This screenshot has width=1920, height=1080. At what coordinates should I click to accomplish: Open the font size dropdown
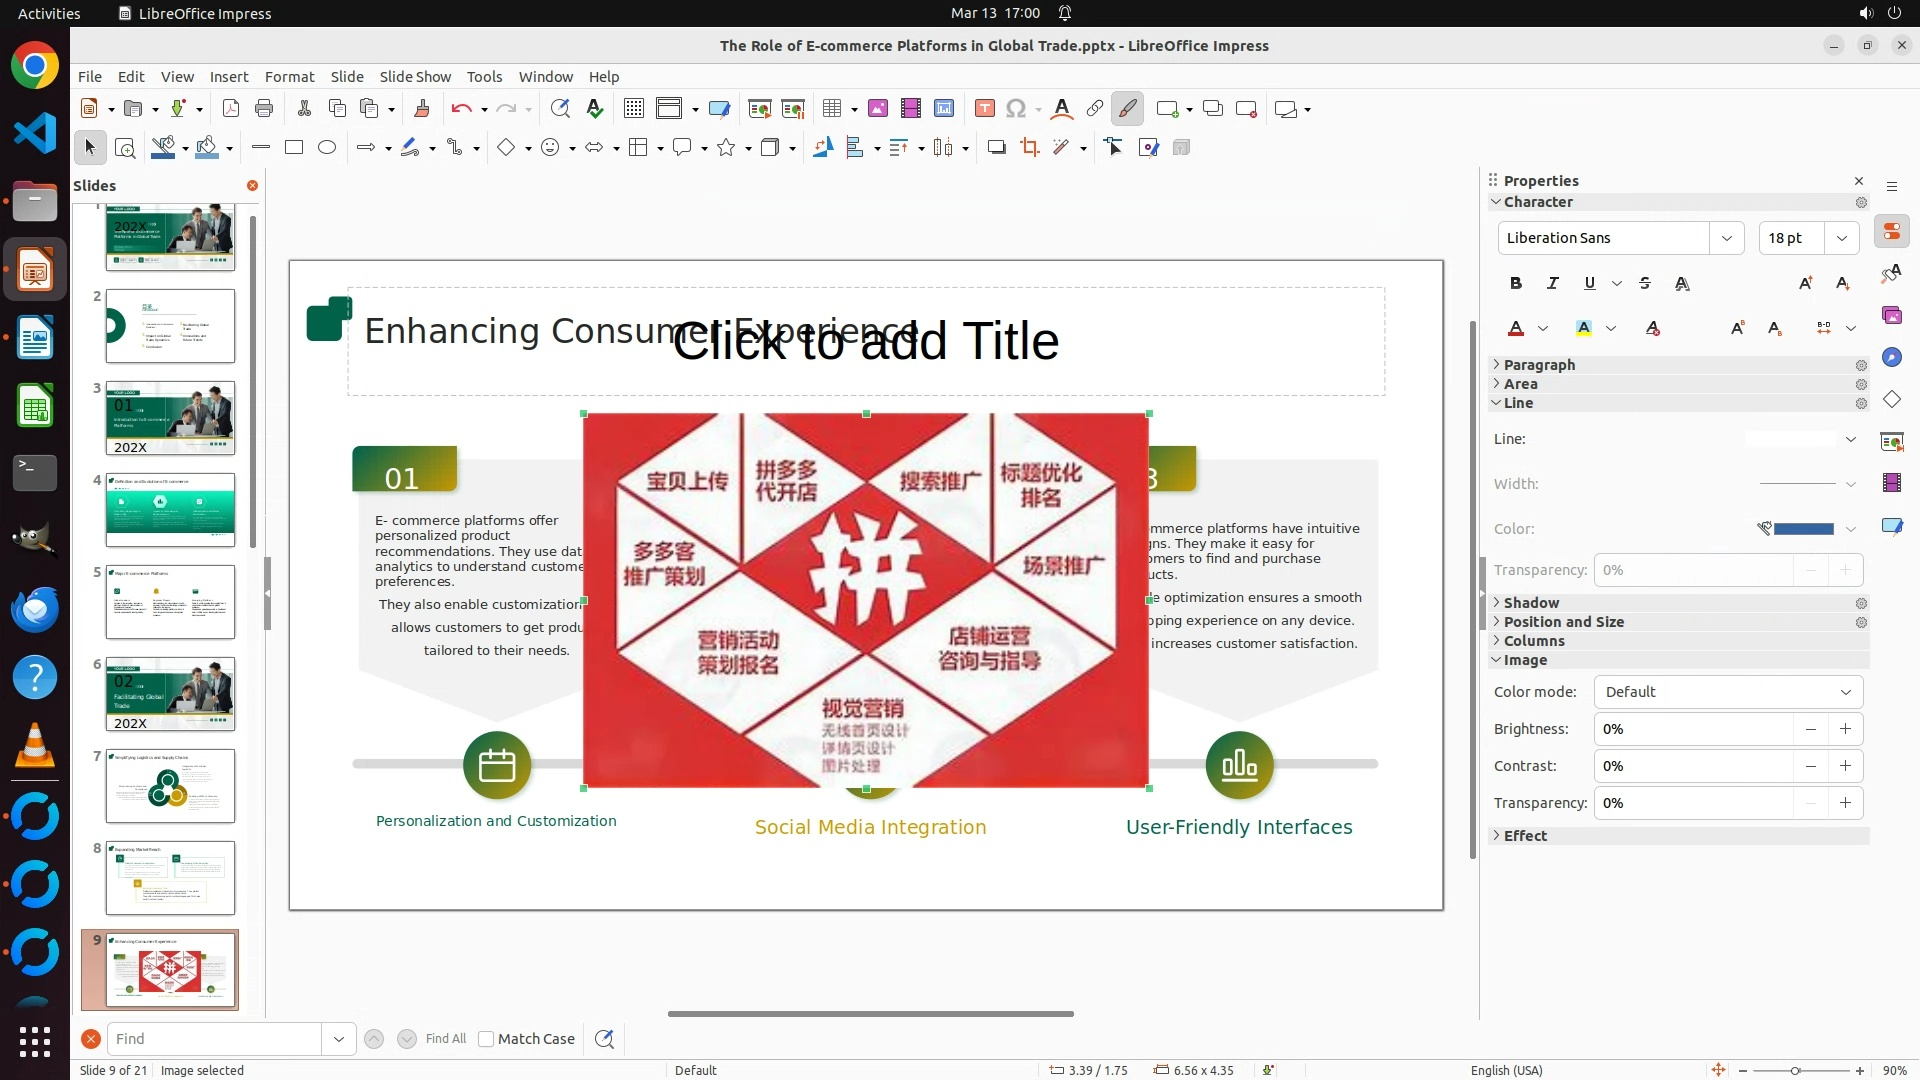coord(1841,238)
